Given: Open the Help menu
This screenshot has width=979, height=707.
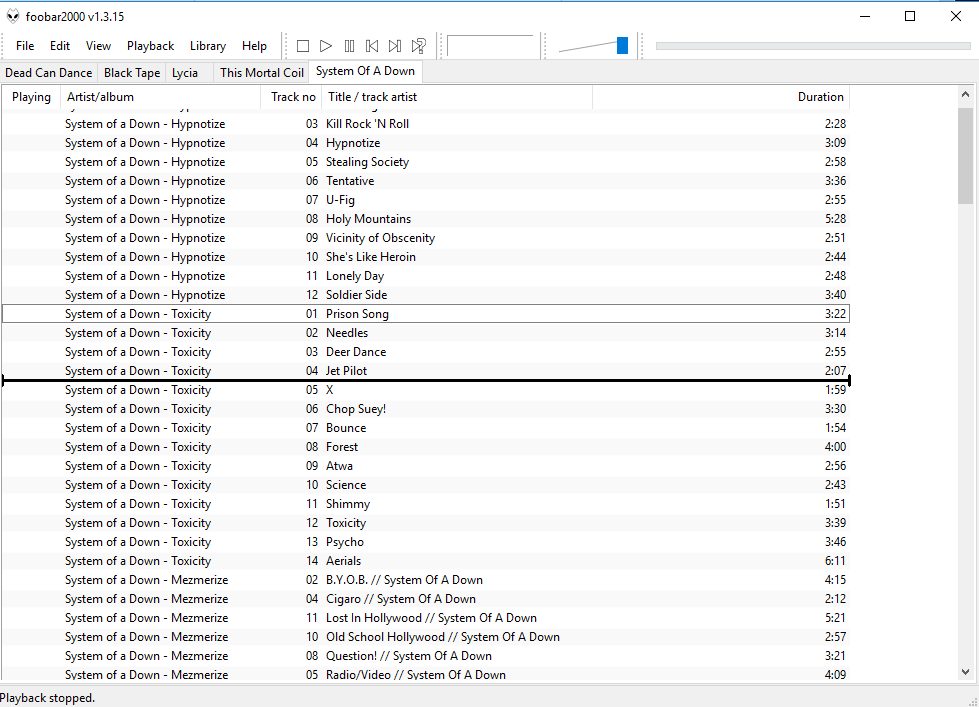Looking at the screenshot, I should [x=254, y=46].
